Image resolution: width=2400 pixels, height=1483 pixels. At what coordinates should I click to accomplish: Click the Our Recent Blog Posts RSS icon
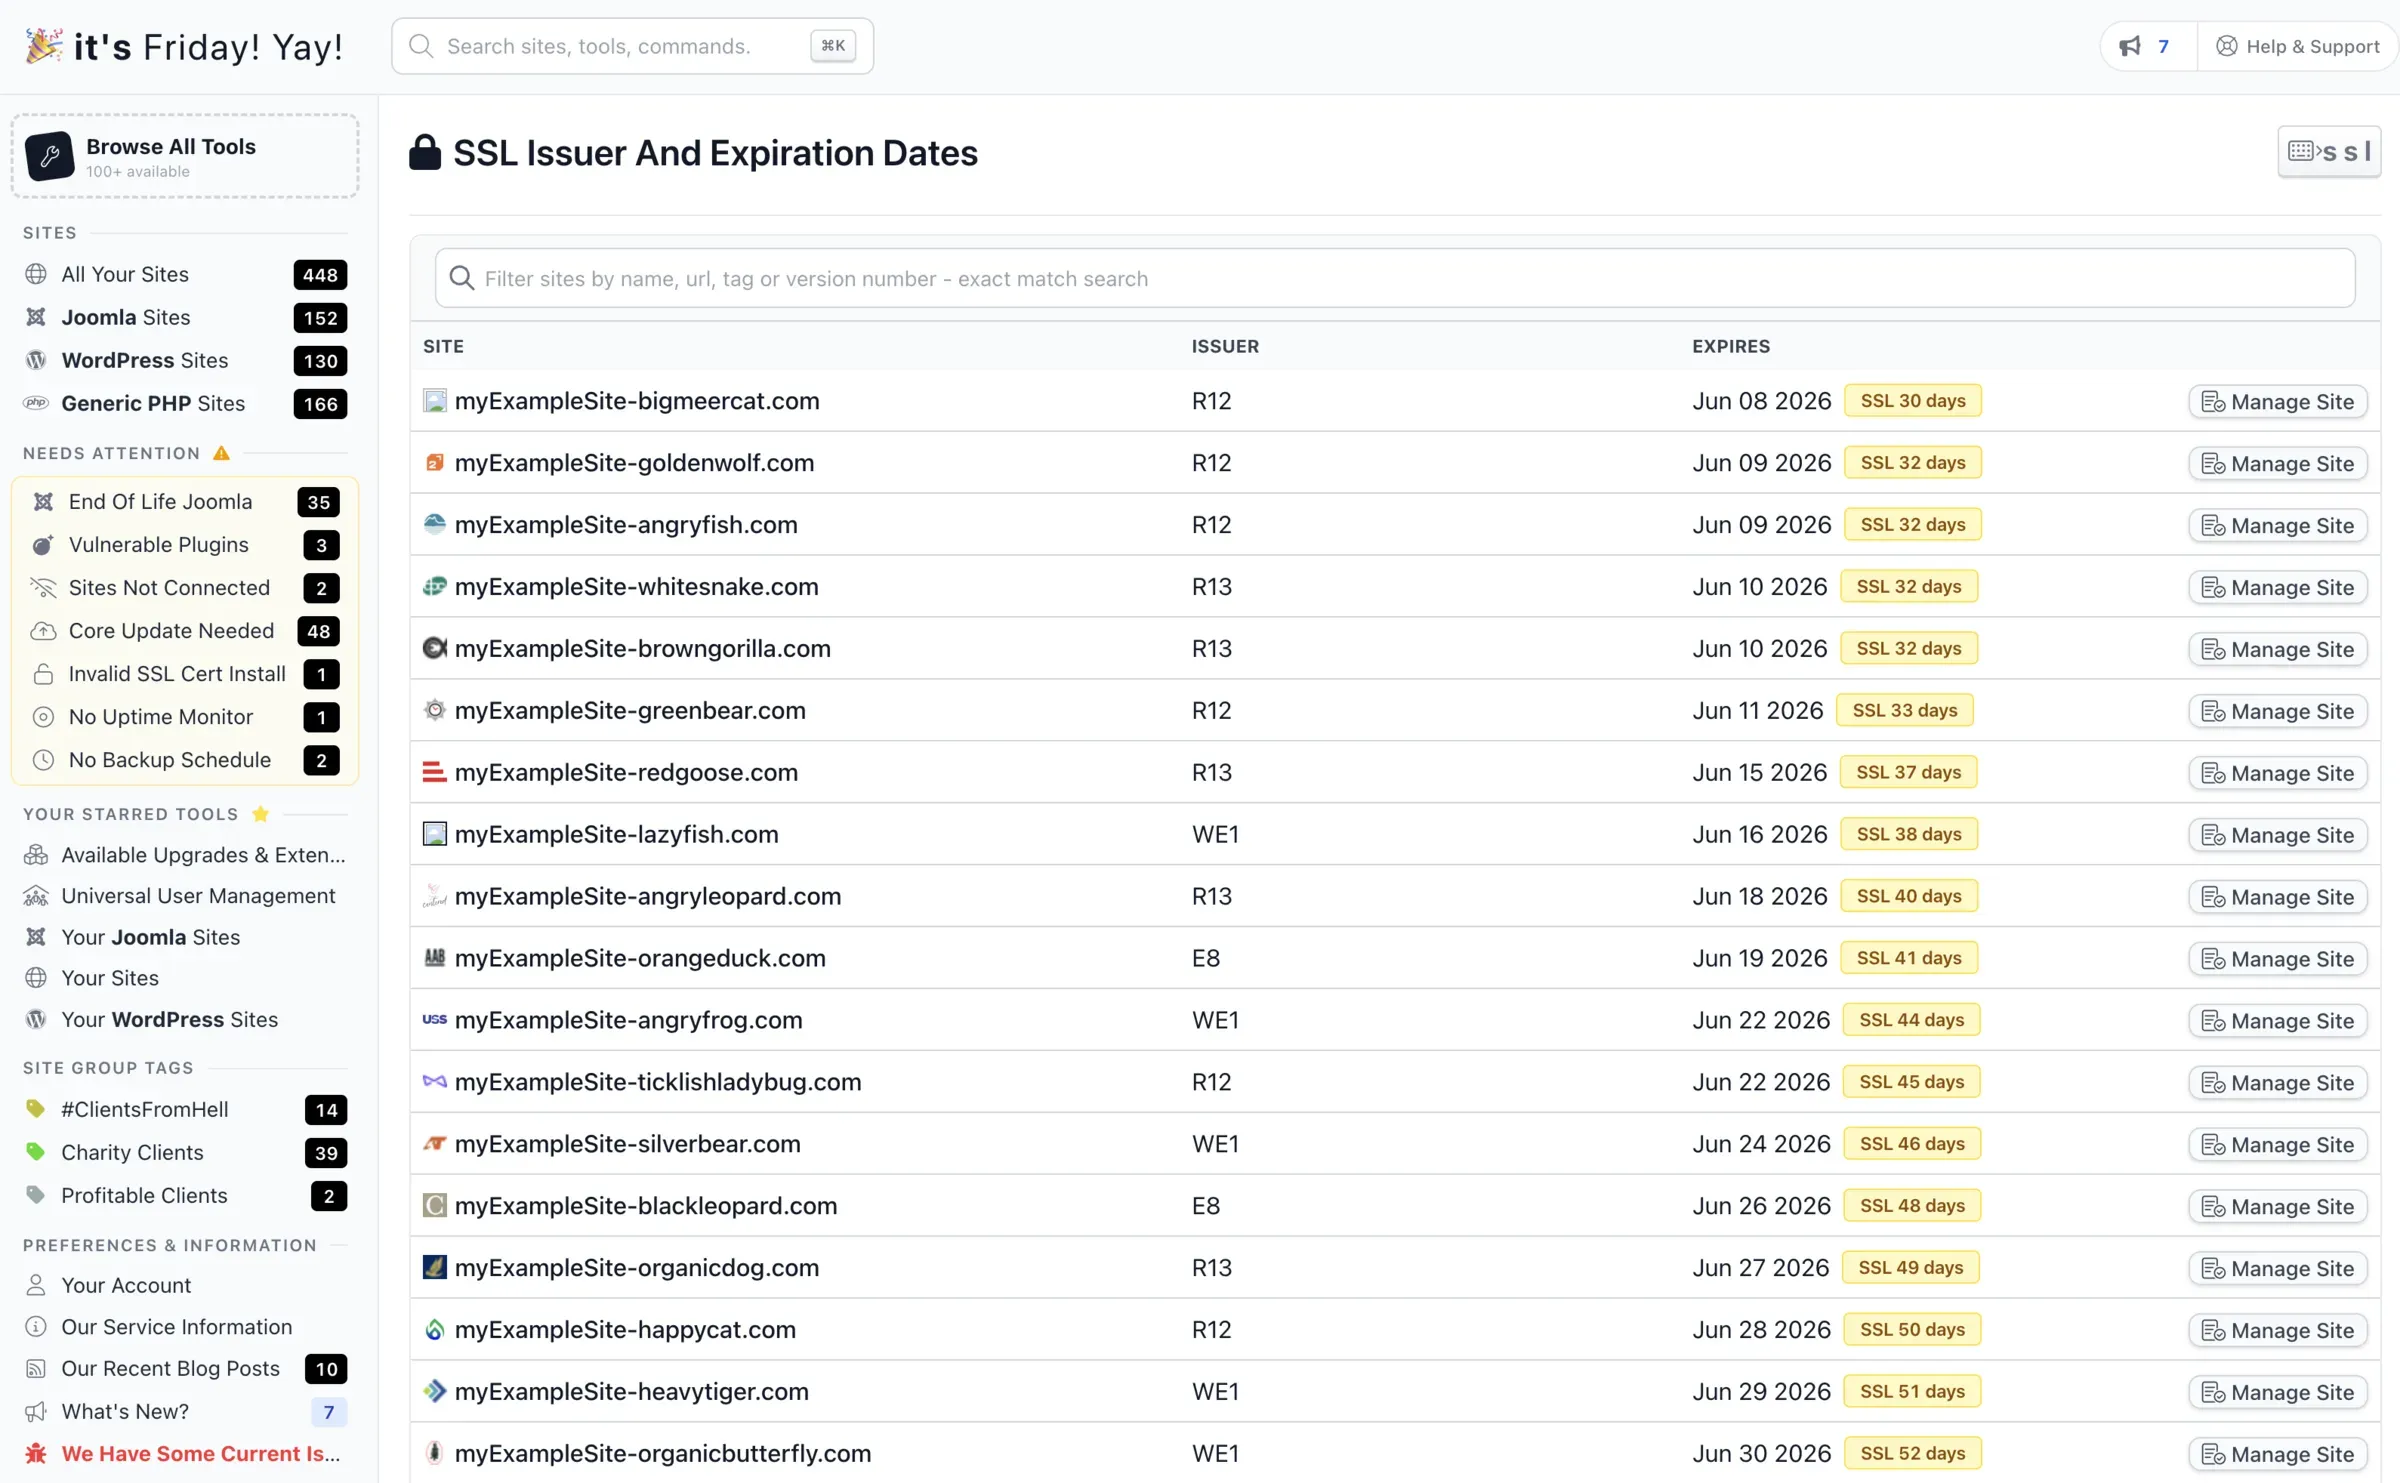36,1369
